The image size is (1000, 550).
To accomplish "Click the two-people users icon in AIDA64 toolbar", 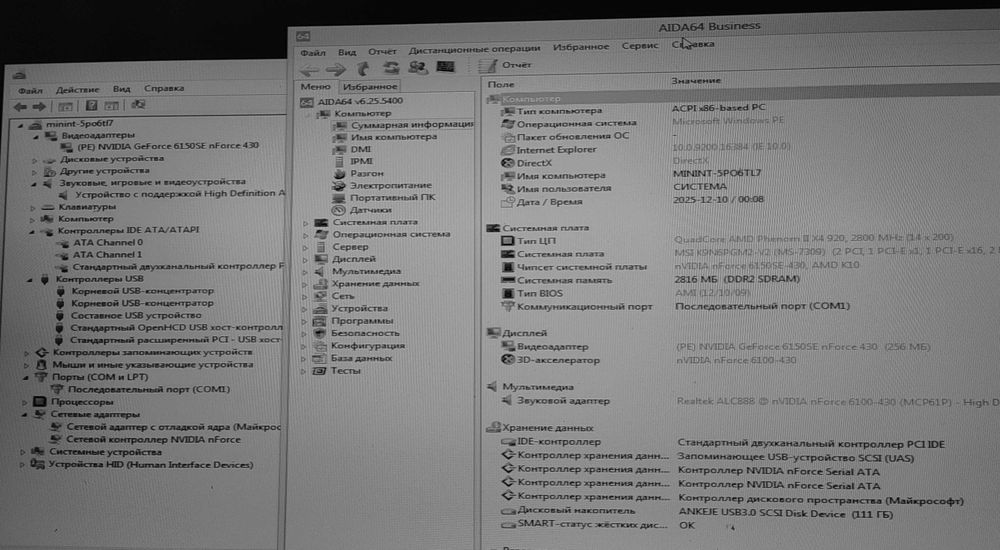I will (x=418, y=66).
